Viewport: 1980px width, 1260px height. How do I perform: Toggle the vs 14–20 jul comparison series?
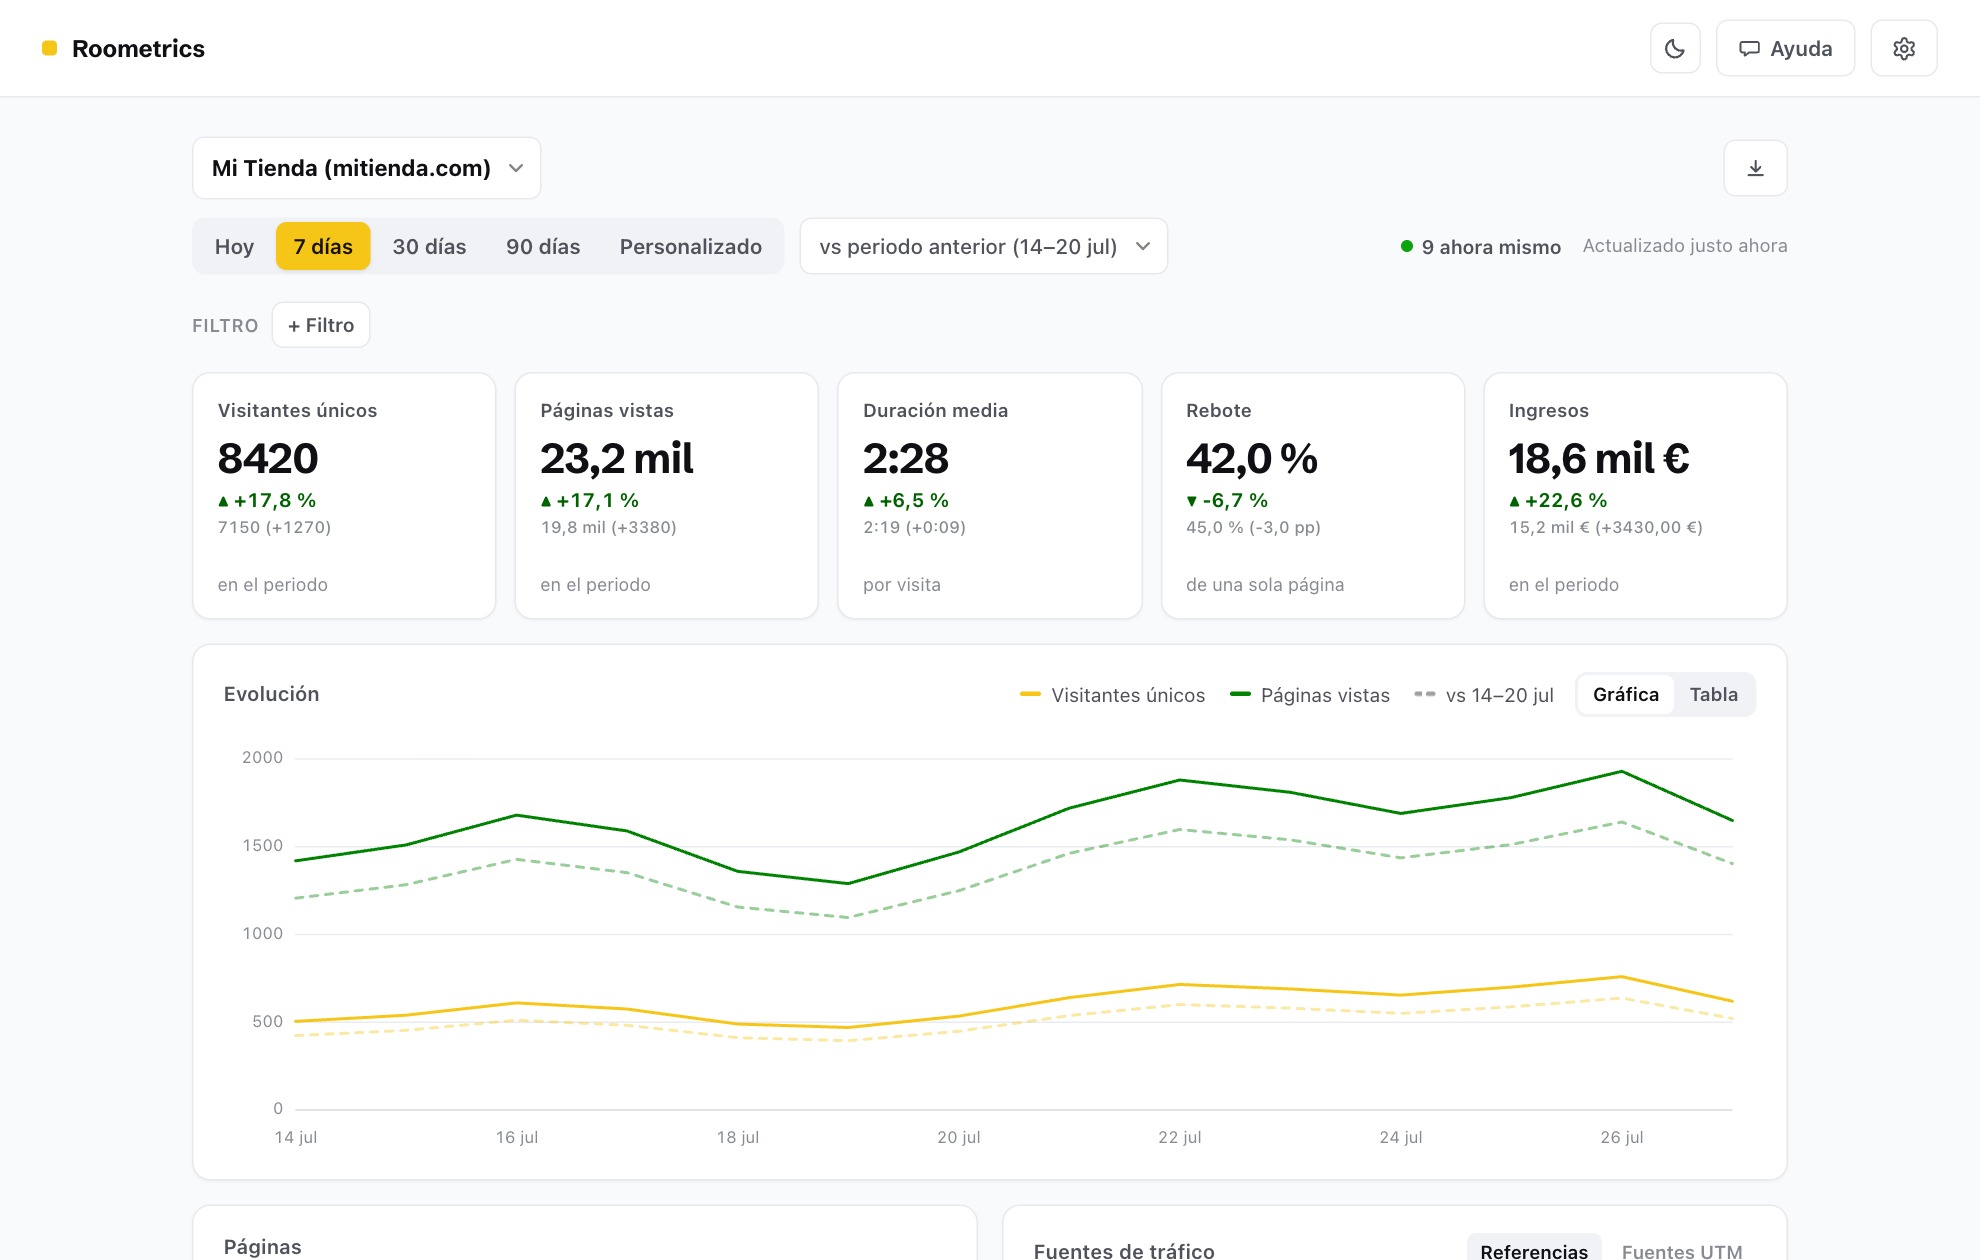coord(1484,695)
